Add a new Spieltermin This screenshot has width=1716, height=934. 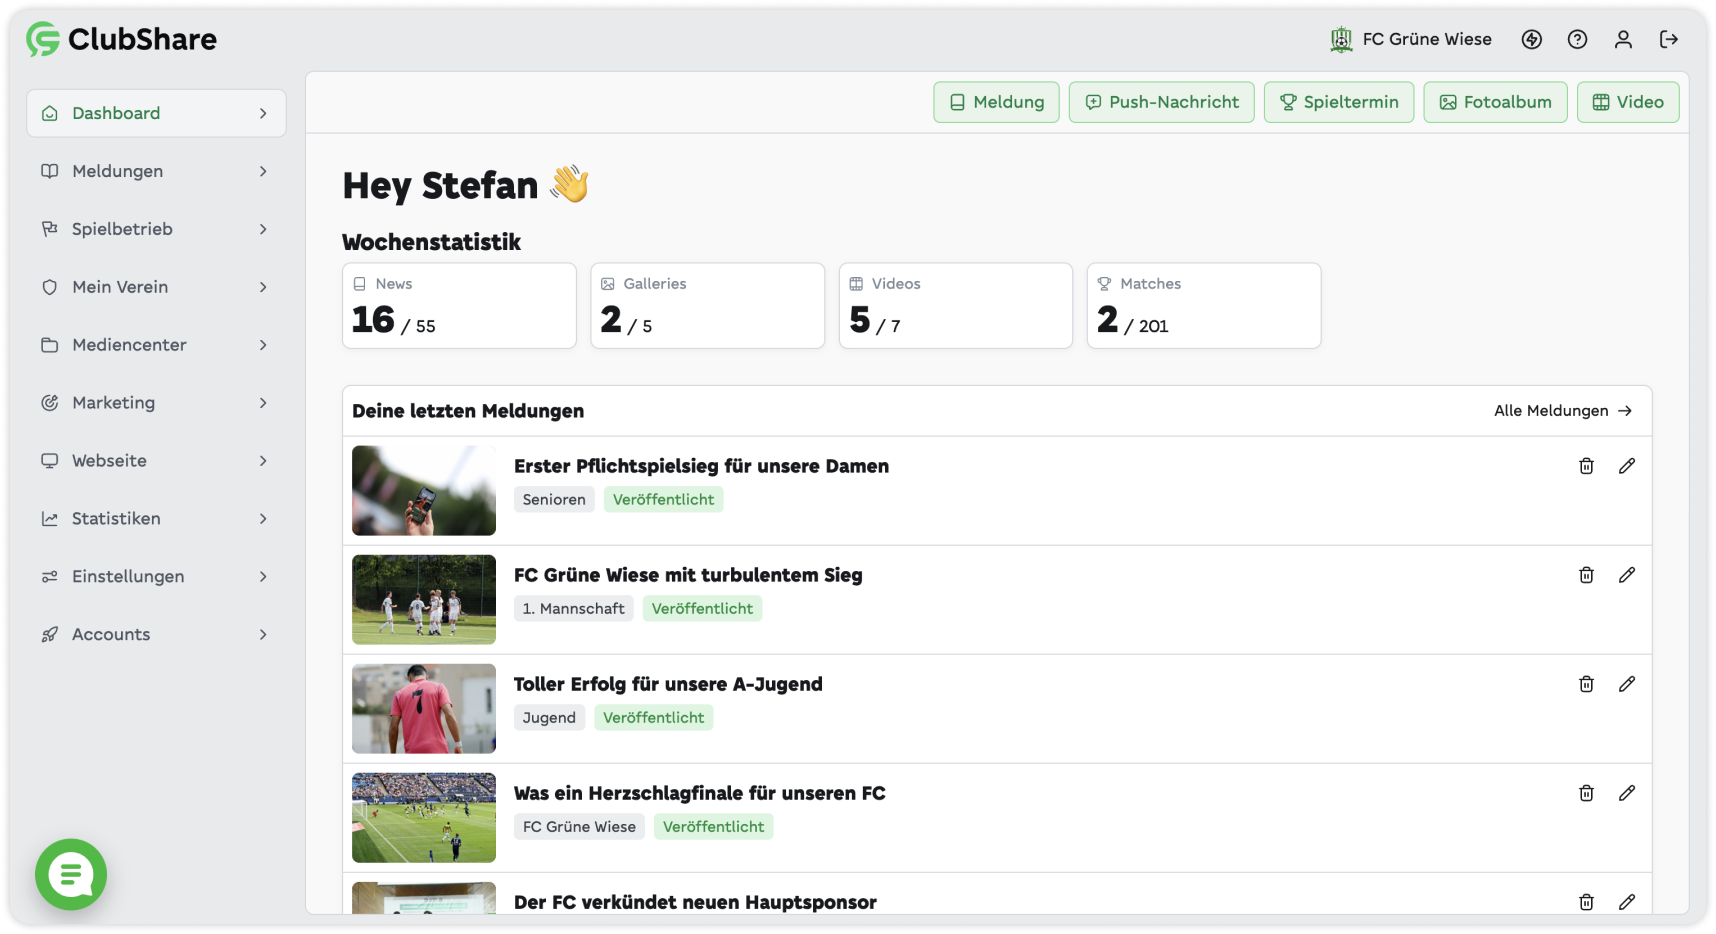[1339, 102]
